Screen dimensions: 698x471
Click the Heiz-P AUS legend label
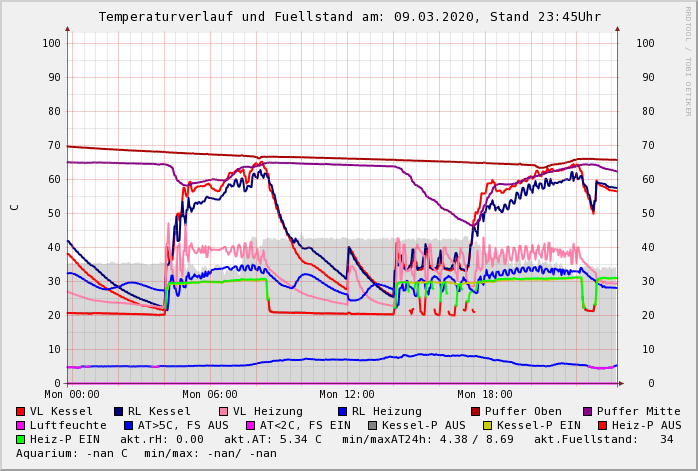pyautogui.click(x=646, y=425)
